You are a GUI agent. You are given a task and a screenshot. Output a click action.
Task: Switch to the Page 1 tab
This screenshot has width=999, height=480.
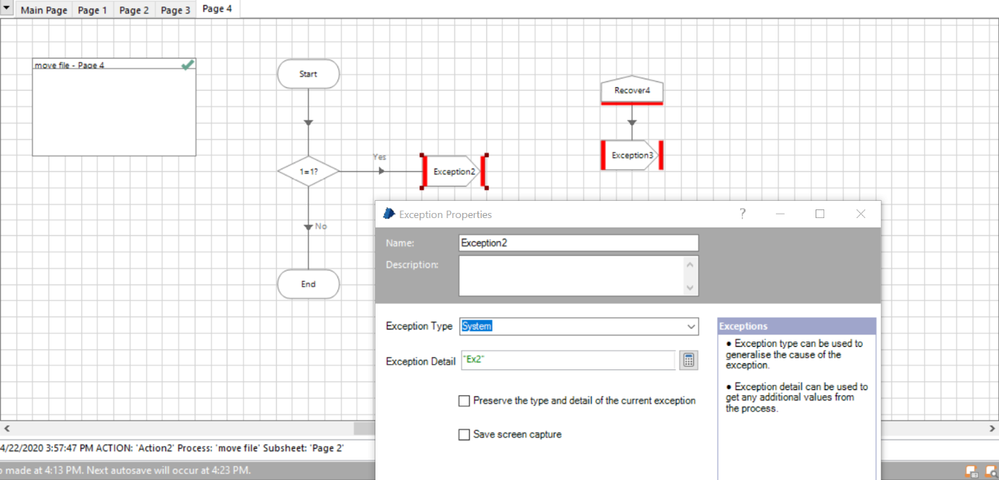(92, 11)
